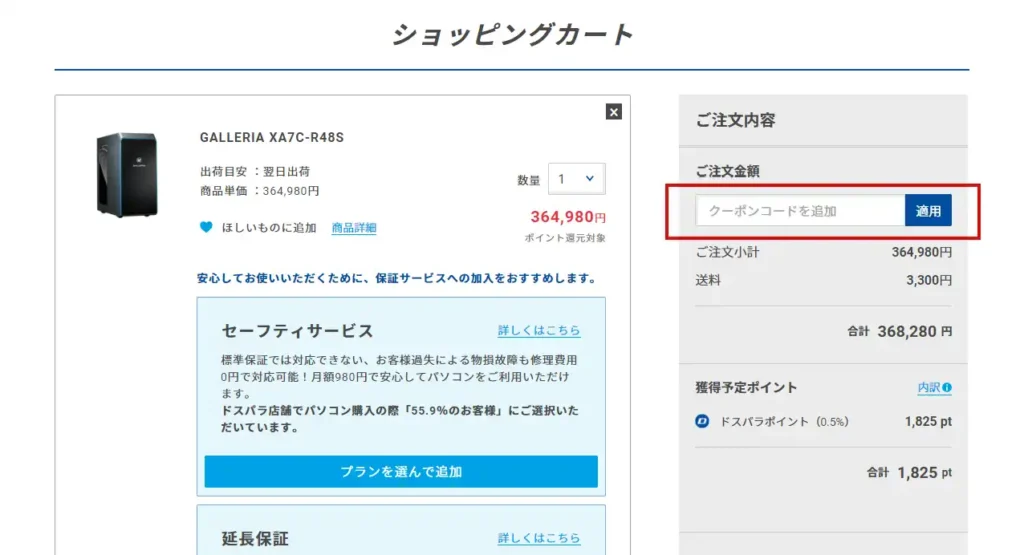Click the 延長保証 section heading
This screenshot has width=1024, height=555.
pos(255,538)
